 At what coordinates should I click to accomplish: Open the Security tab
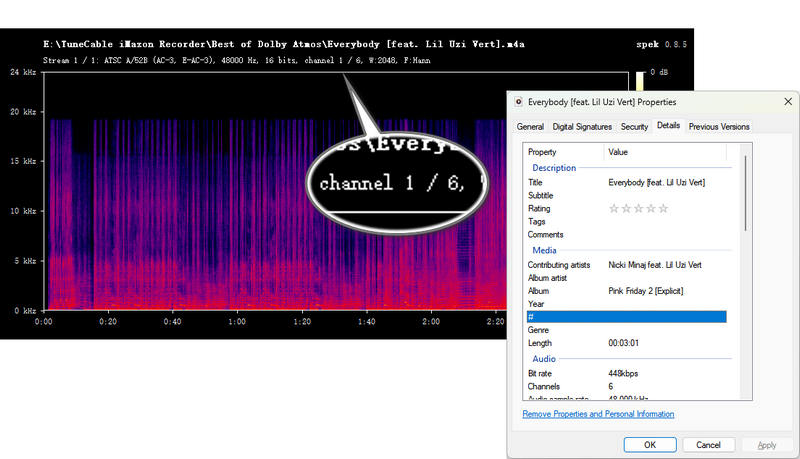click(x=634, y=126)
